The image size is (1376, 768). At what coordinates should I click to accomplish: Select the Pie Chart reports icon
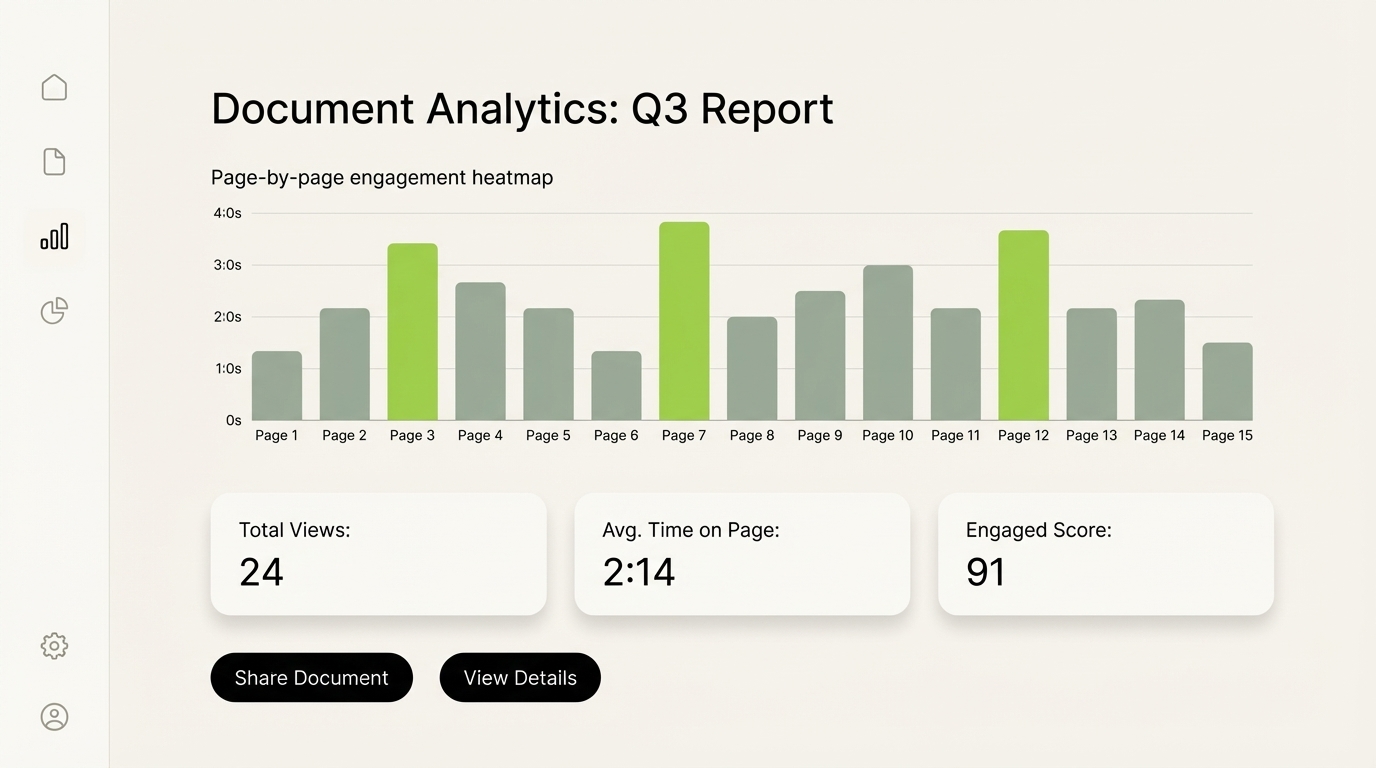pyautogui.click(x=54, y=311)
